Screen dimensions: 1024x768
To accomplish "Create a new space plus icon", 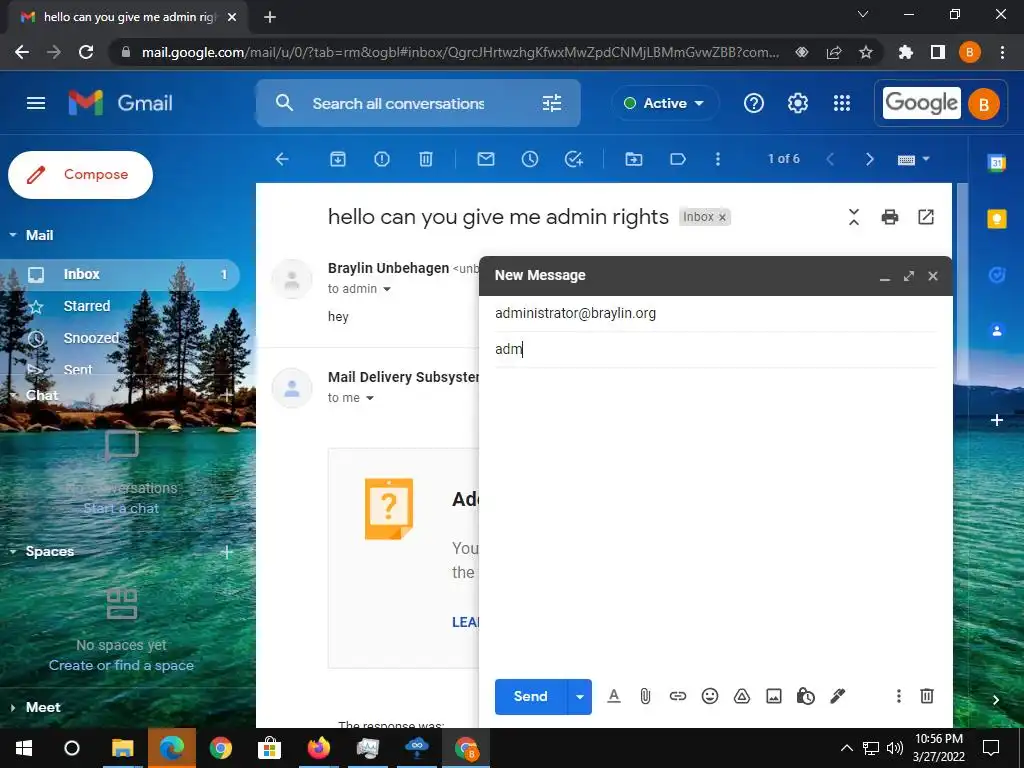I will 227,552.
